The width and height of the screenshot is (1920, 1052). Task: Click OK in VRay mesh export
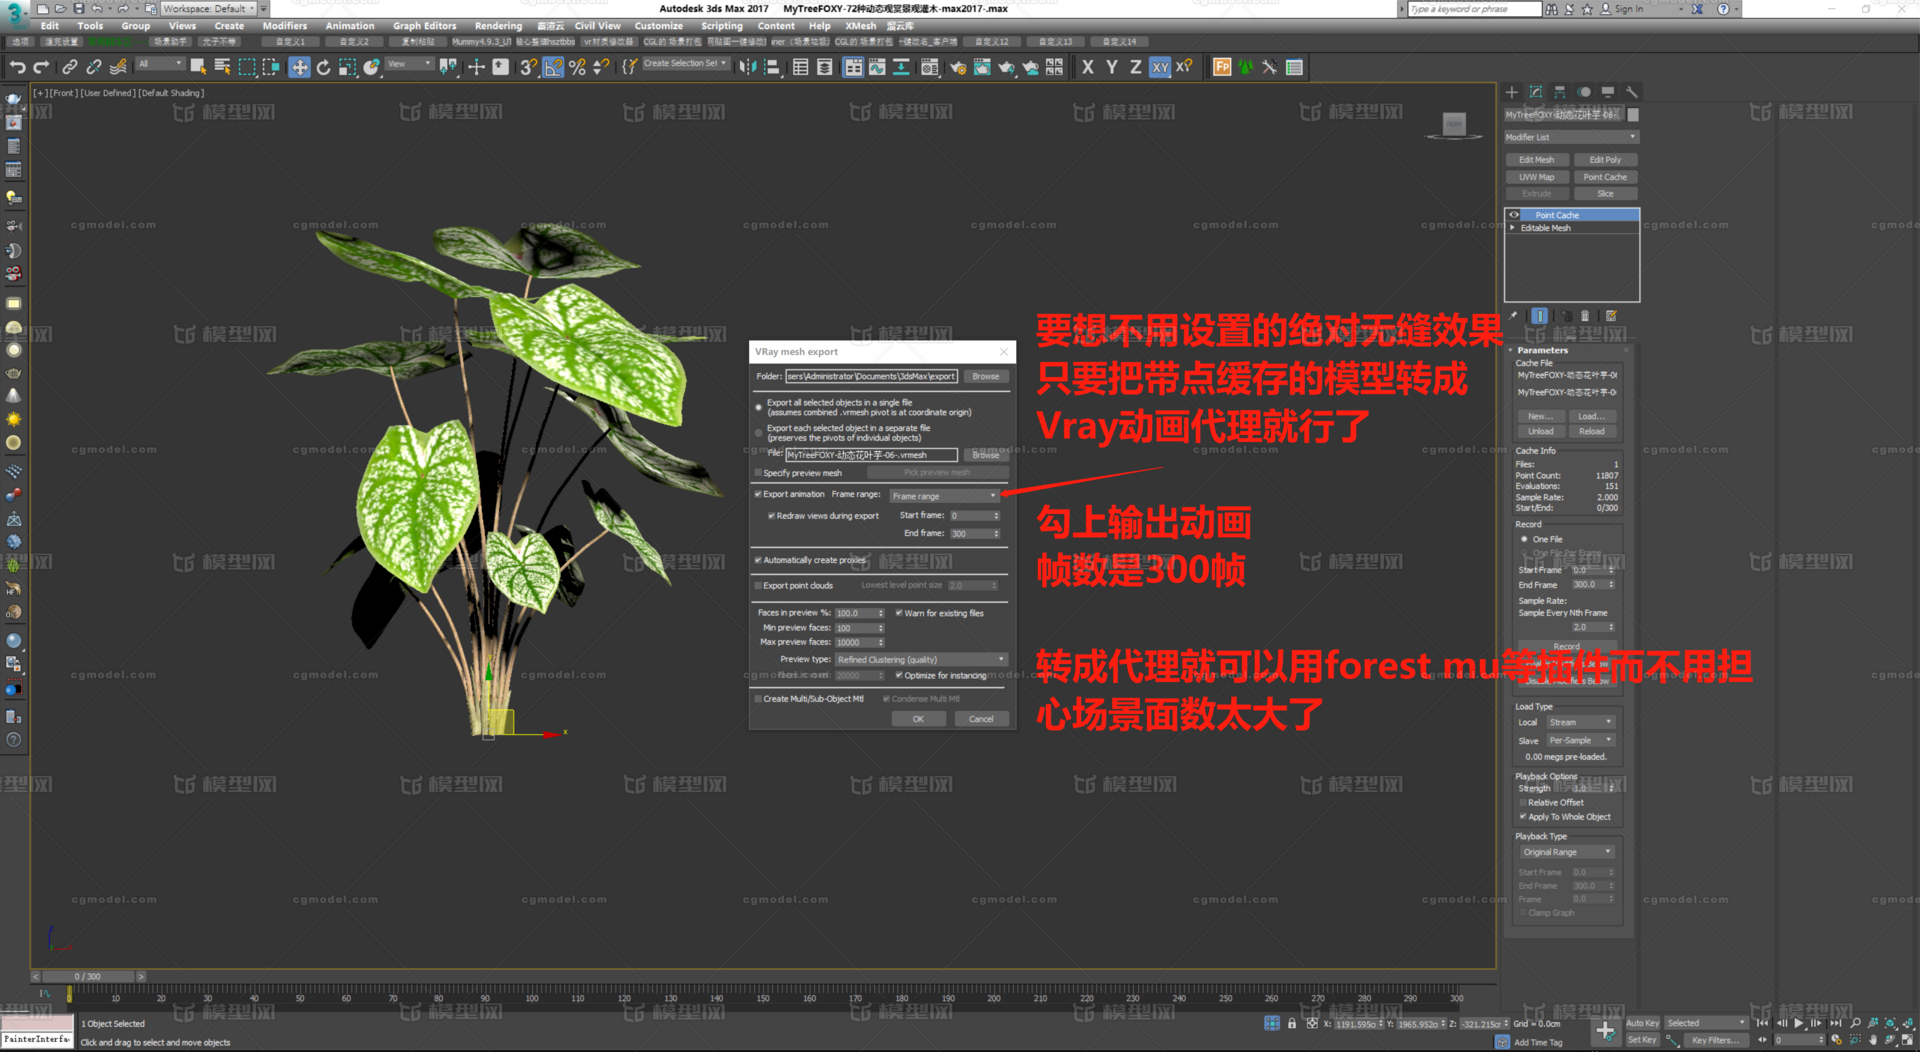point(918,719)
